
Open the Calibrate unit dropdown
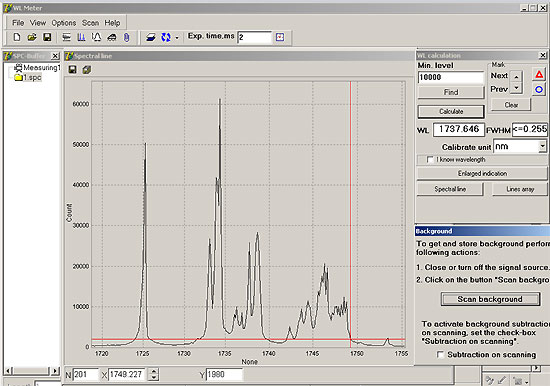542,146
